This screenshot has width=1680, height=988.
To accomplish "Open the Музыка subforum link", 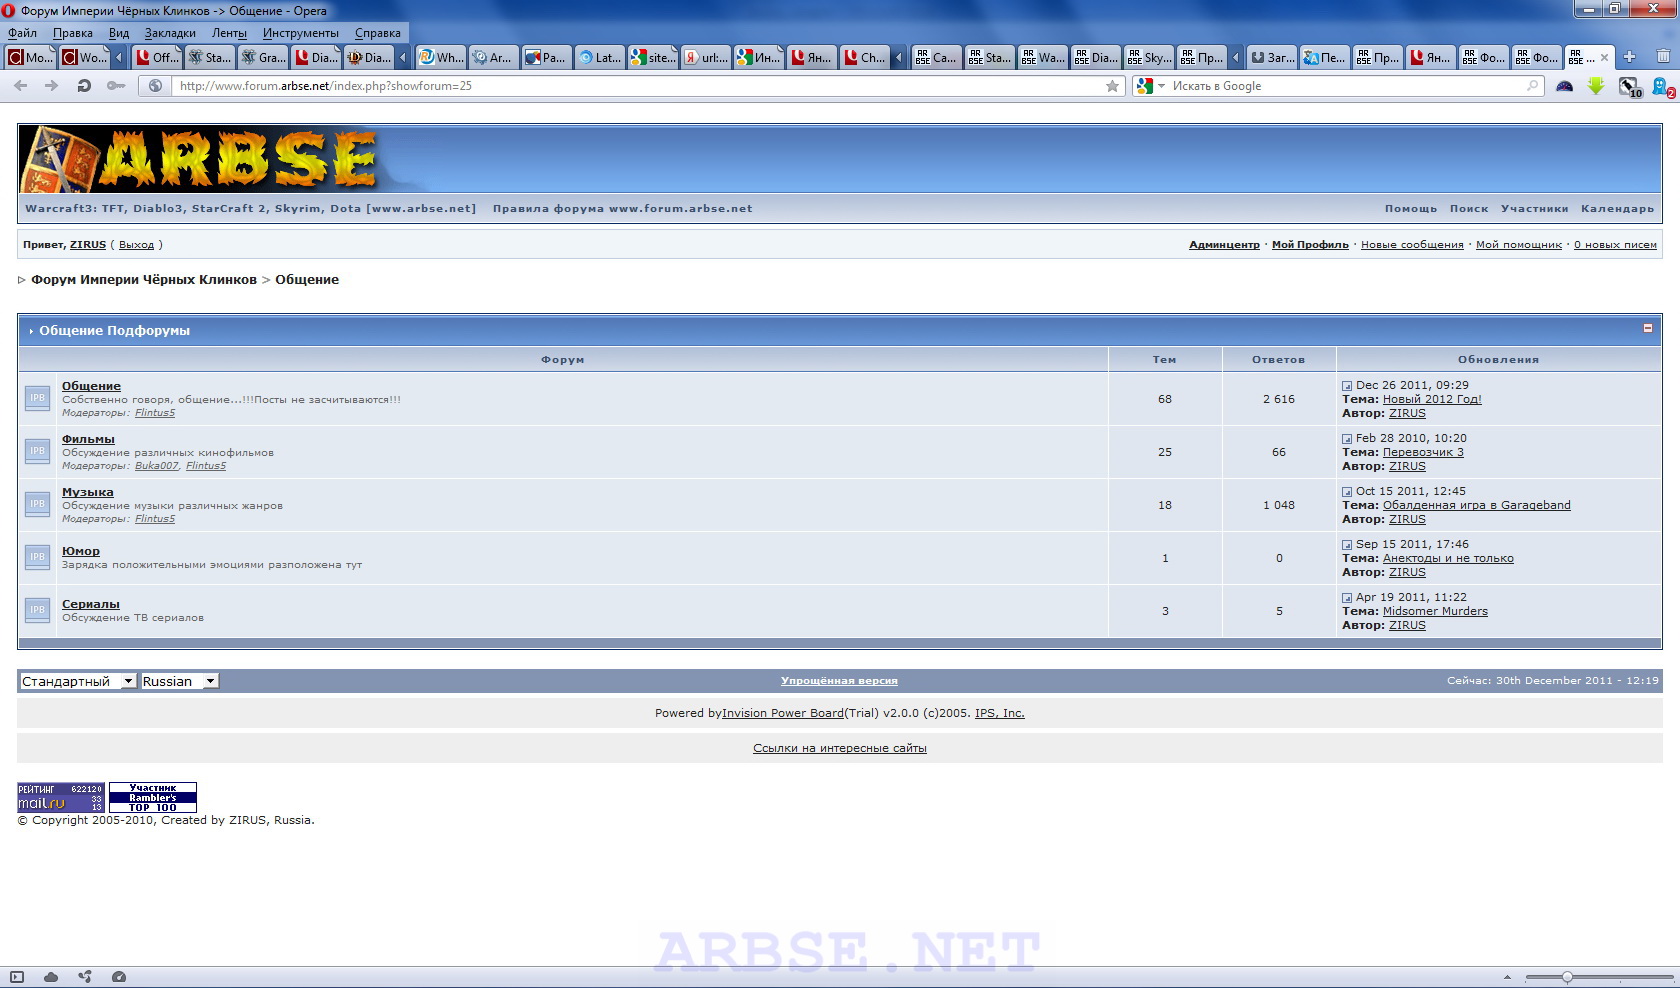I will (88, 492).
